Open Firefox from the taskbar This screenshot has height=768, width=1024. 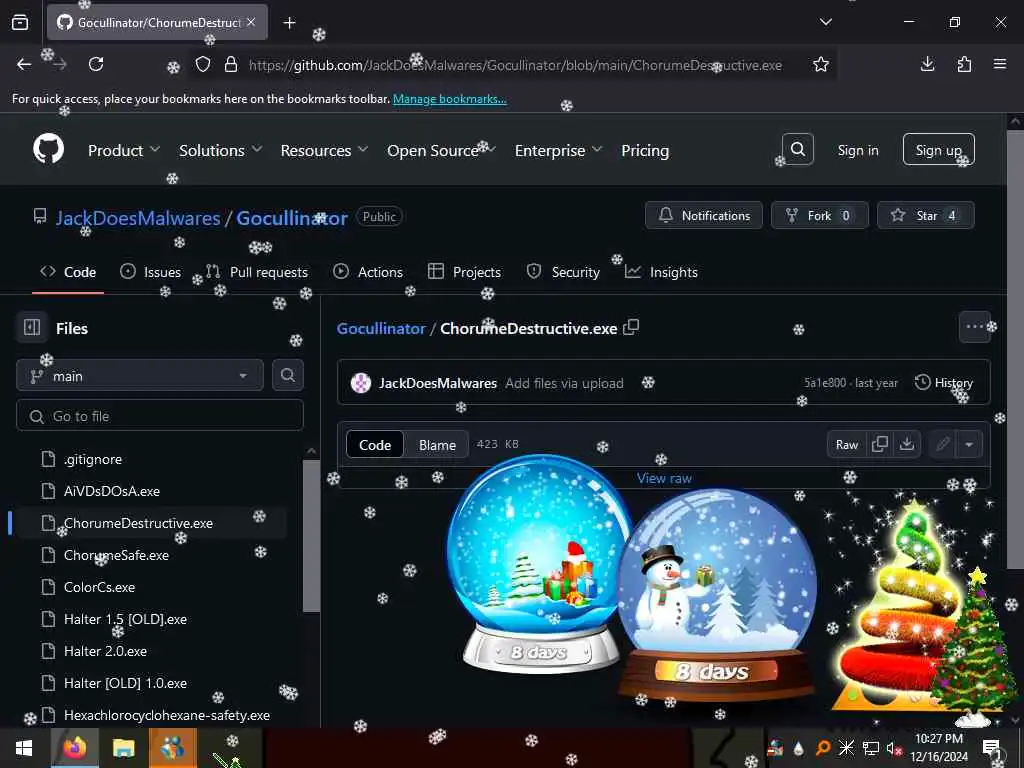pyautogui.click(x=74, y=747)
